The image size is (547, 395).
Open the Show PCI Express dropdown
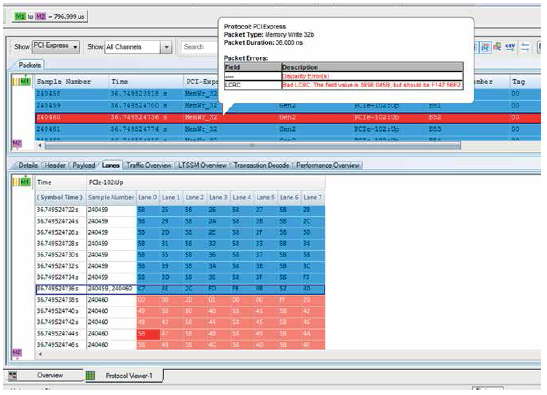56,46
